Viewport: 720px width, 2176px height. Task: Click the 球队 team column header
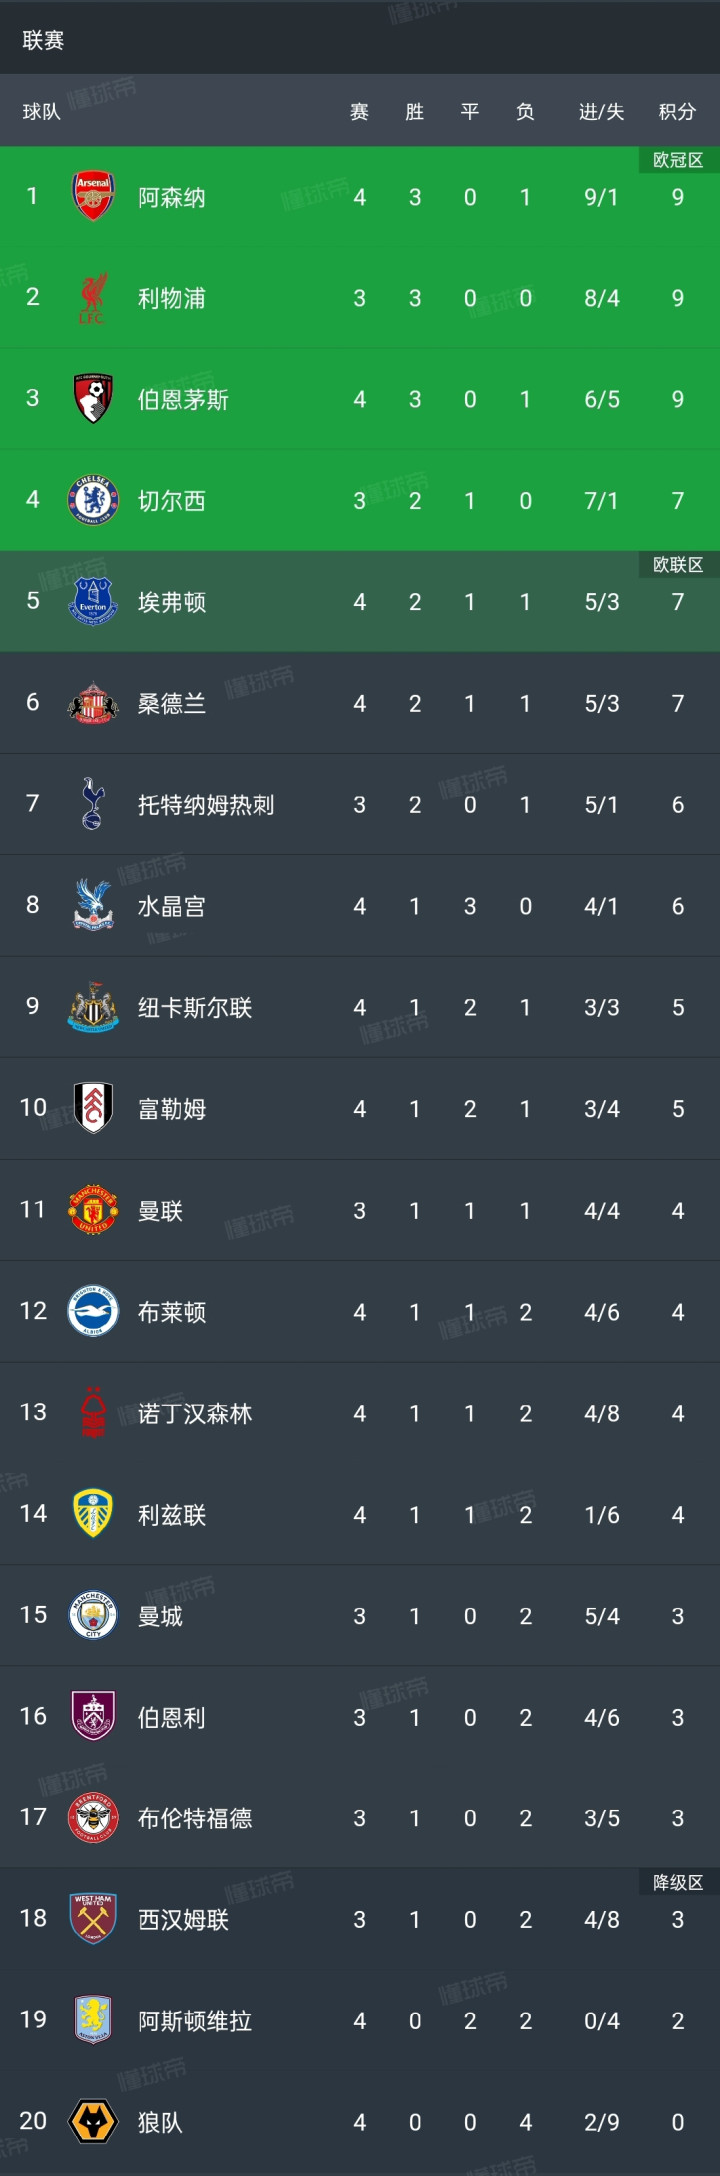[42, 111]
